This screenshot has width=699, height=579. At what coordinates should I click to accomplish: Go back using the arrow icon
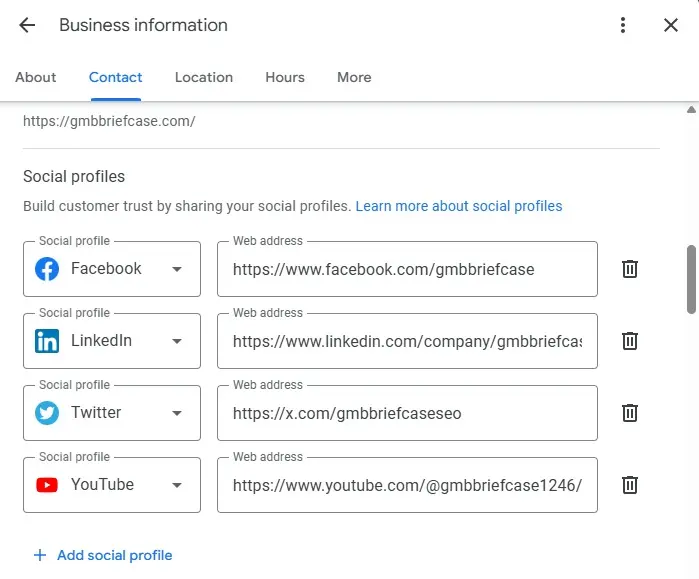pos(27,25)
